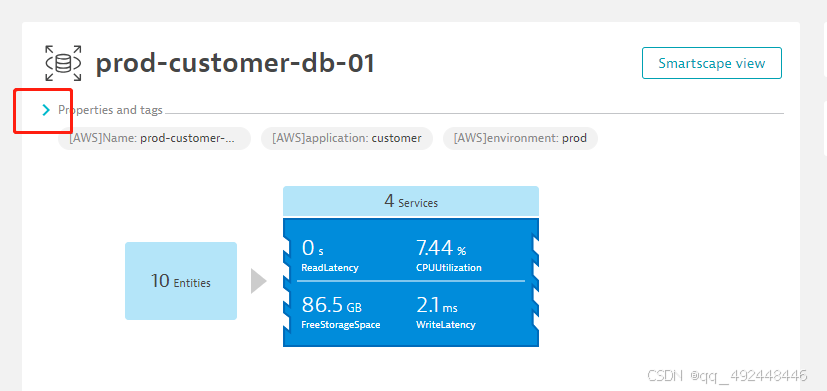Click the [AWS]environment: prod tag
This screenshot has width=827, height=391.
tap(520, 138)
